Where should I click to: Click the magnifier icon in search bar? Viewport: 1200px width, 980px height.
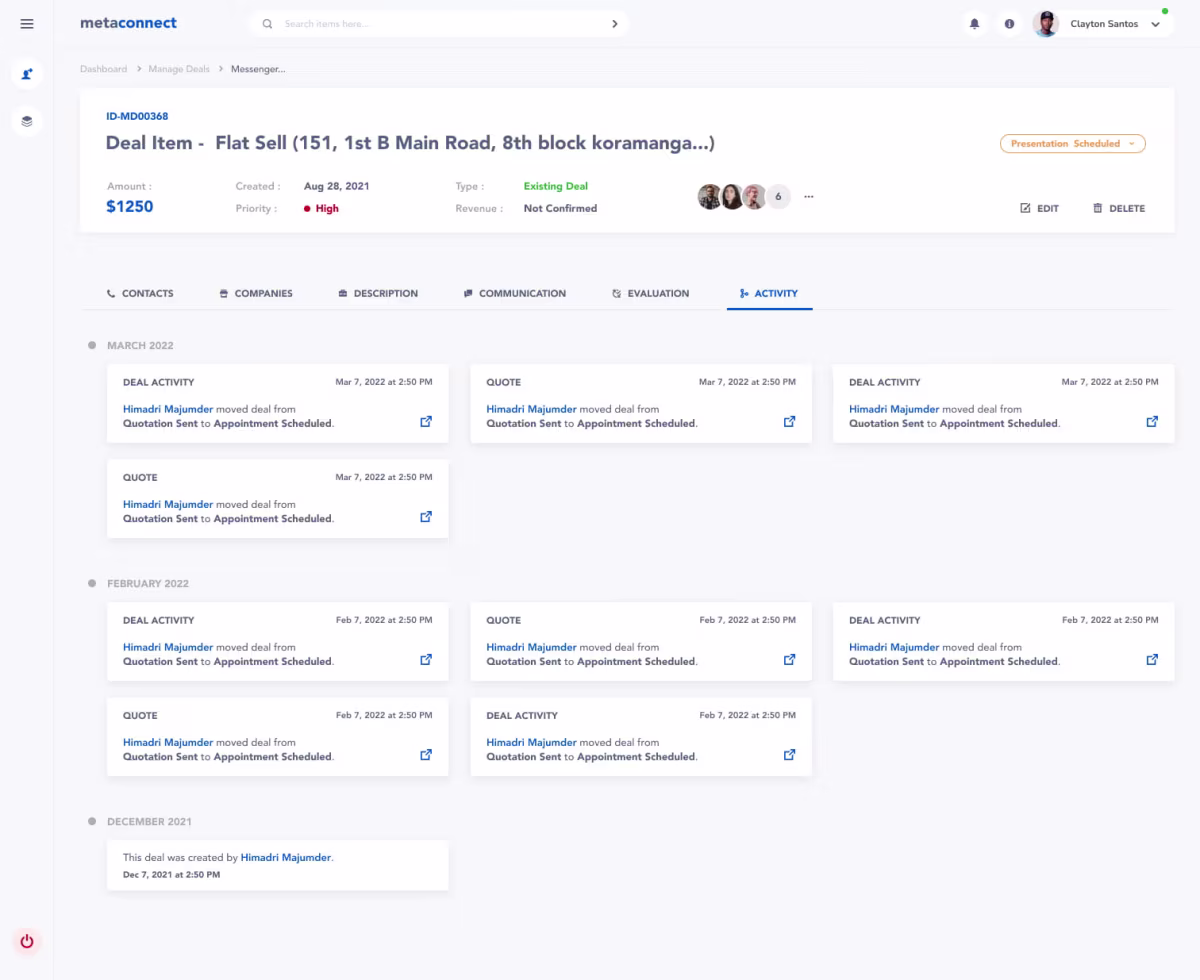pos(267,24)
